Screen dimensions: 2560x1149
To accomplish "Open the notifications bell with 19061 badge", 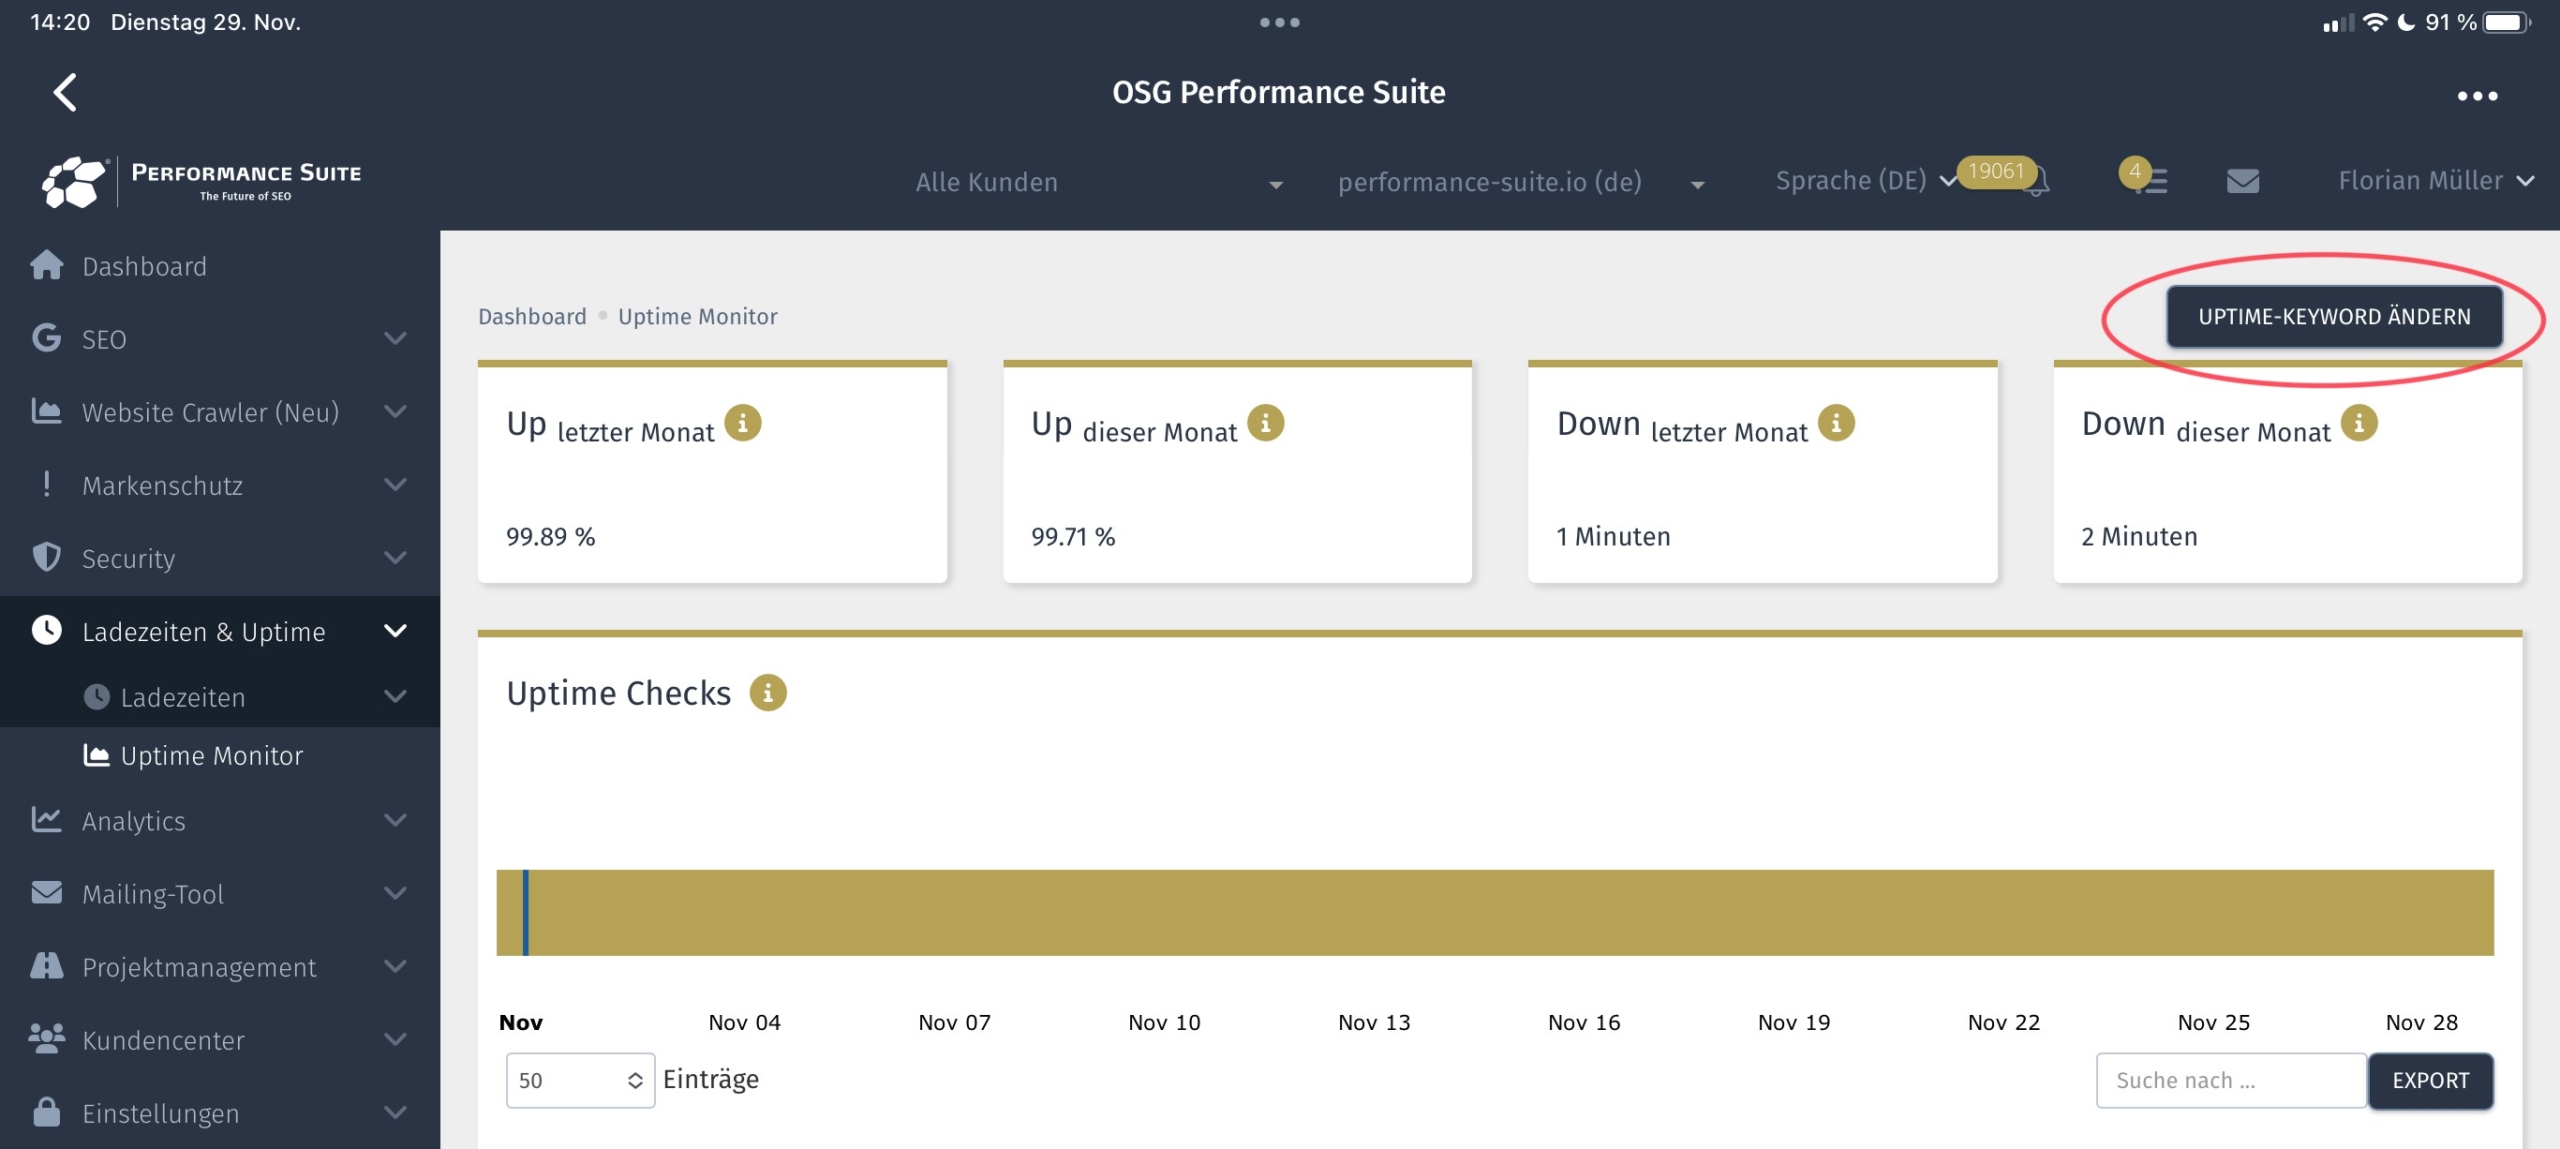I will tap(2035, 183).
